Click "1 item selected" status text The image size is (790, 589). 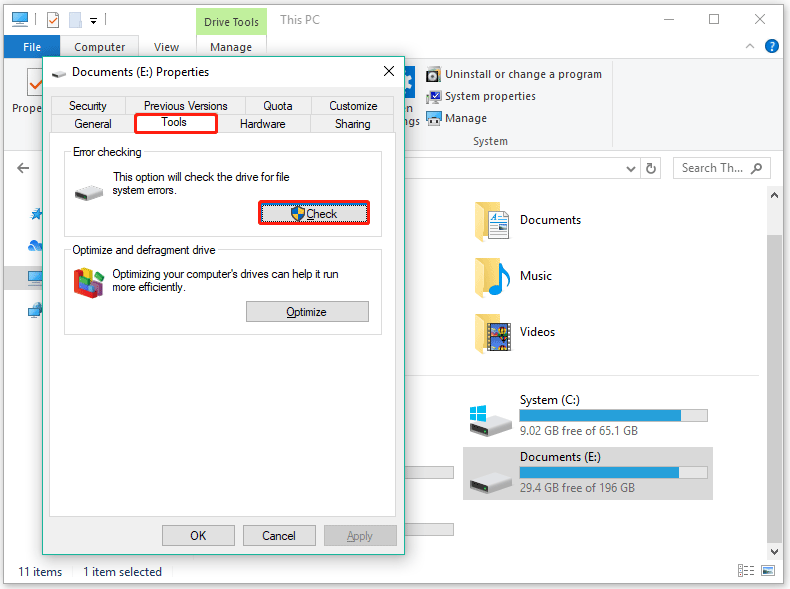122,572
